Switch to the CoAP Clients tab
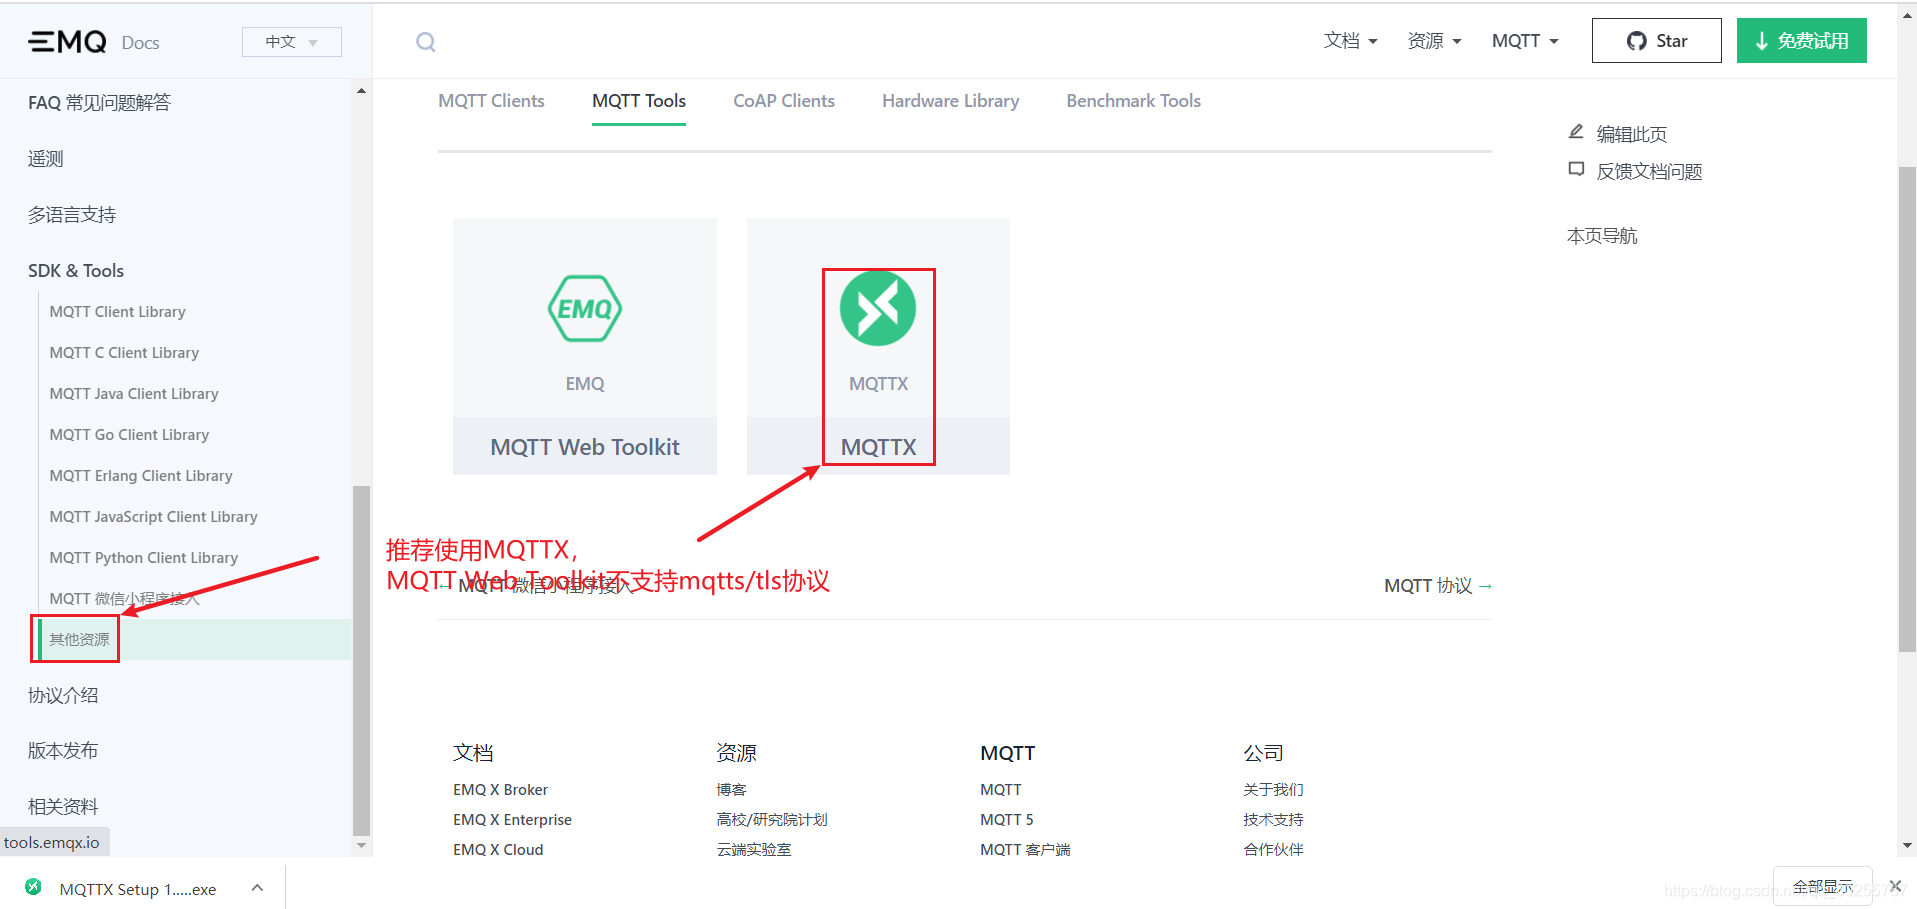This screenshot has width=1917, height=909. (x=783, y=100)
